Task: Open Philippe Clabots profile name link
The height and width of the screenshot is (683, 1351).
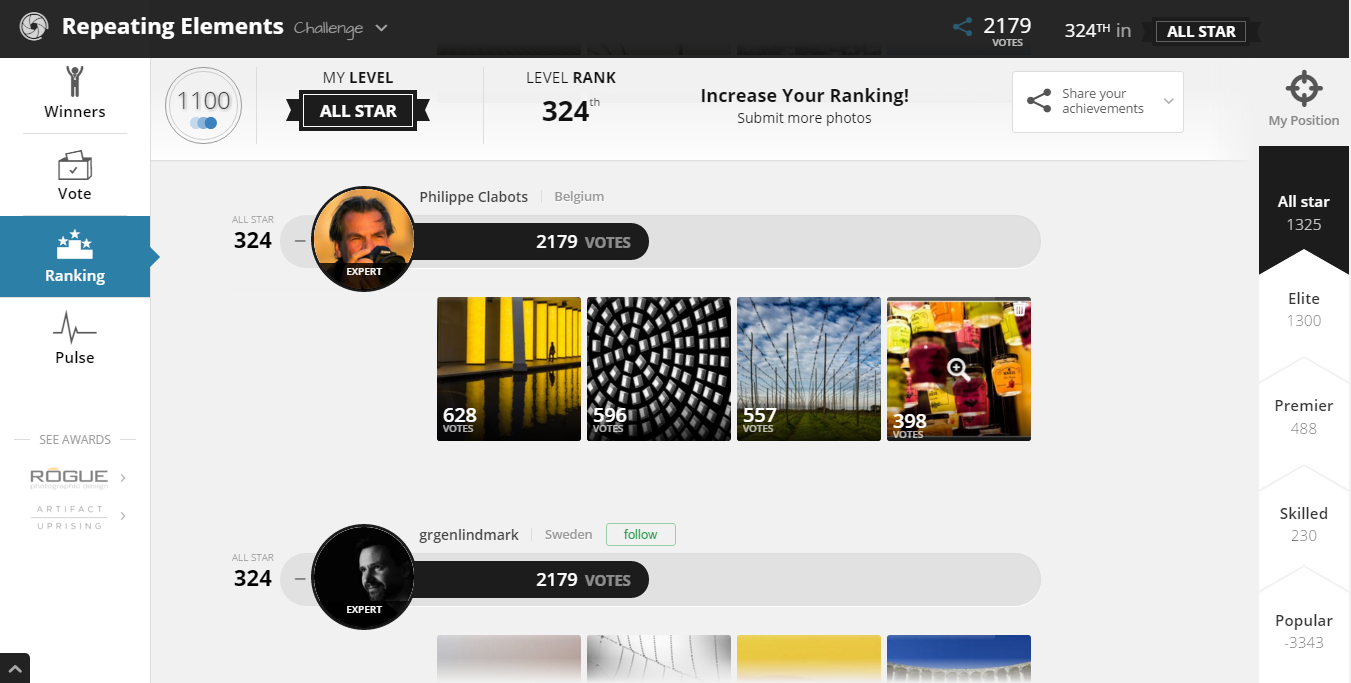Action: point(474,197)
